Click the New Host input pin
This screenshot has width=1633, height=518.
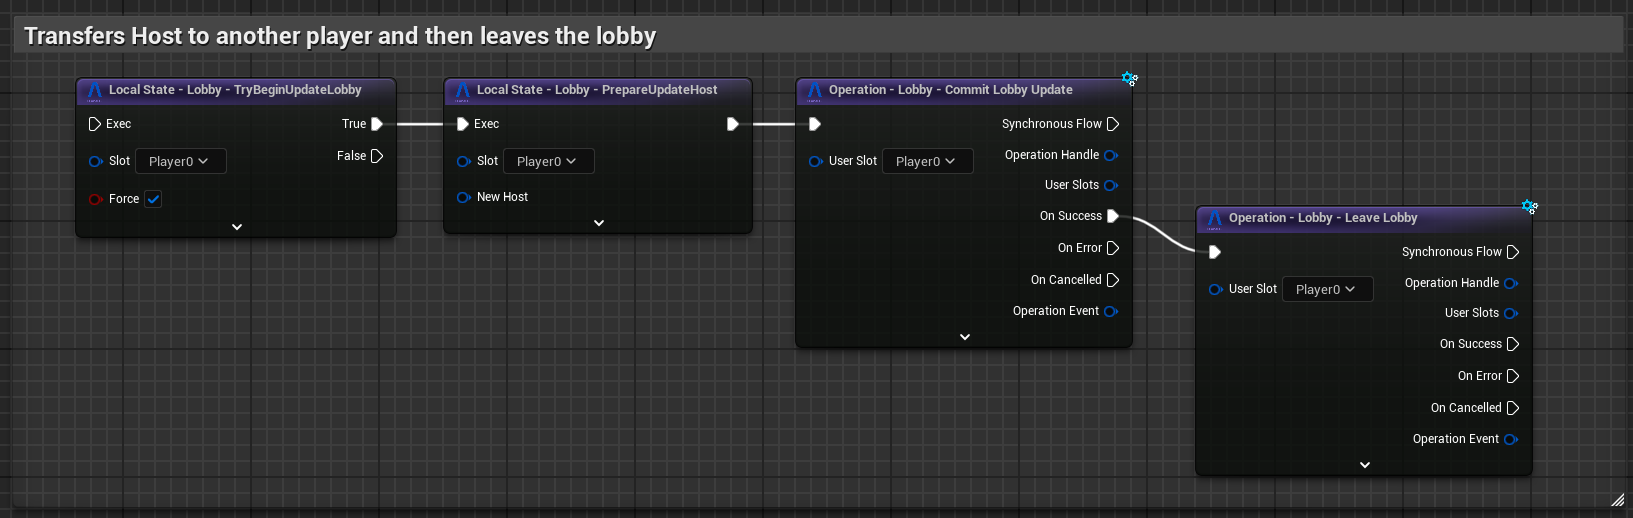pos(463,197)
